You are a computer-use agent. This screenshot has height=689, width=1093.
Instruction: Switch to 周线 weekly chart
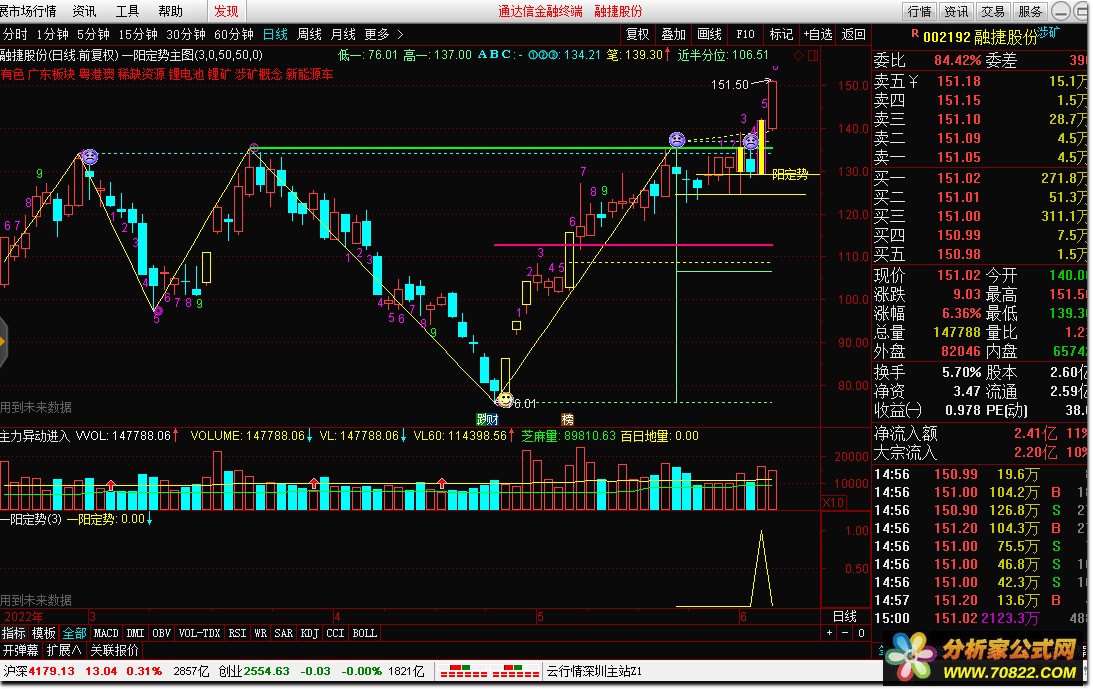tap(309, 34)
